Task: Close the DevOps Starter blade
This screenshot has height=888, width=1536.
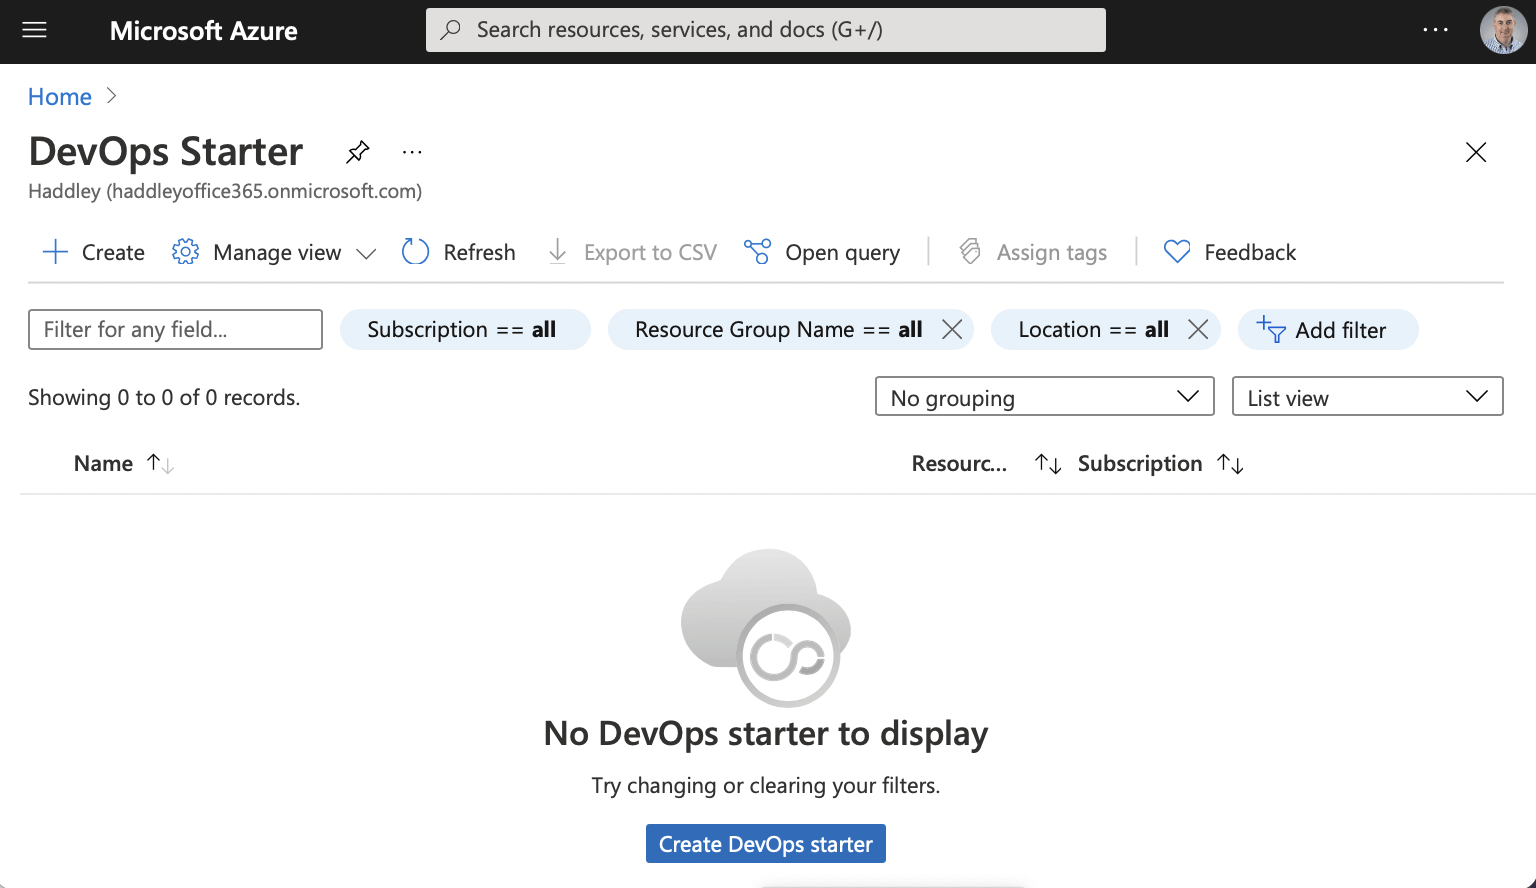Action: point(1475,152)
